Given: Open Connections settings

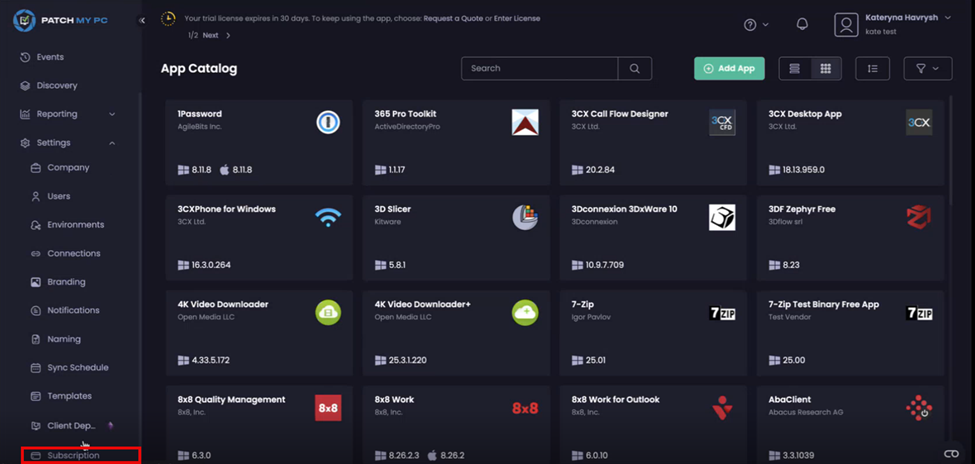Looking at the screenshot, I should 73,254.
